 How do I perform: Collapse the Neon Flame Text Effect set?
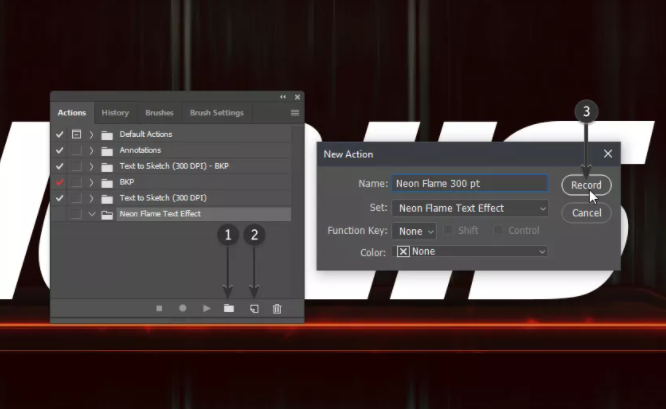(x=92, y=214)
